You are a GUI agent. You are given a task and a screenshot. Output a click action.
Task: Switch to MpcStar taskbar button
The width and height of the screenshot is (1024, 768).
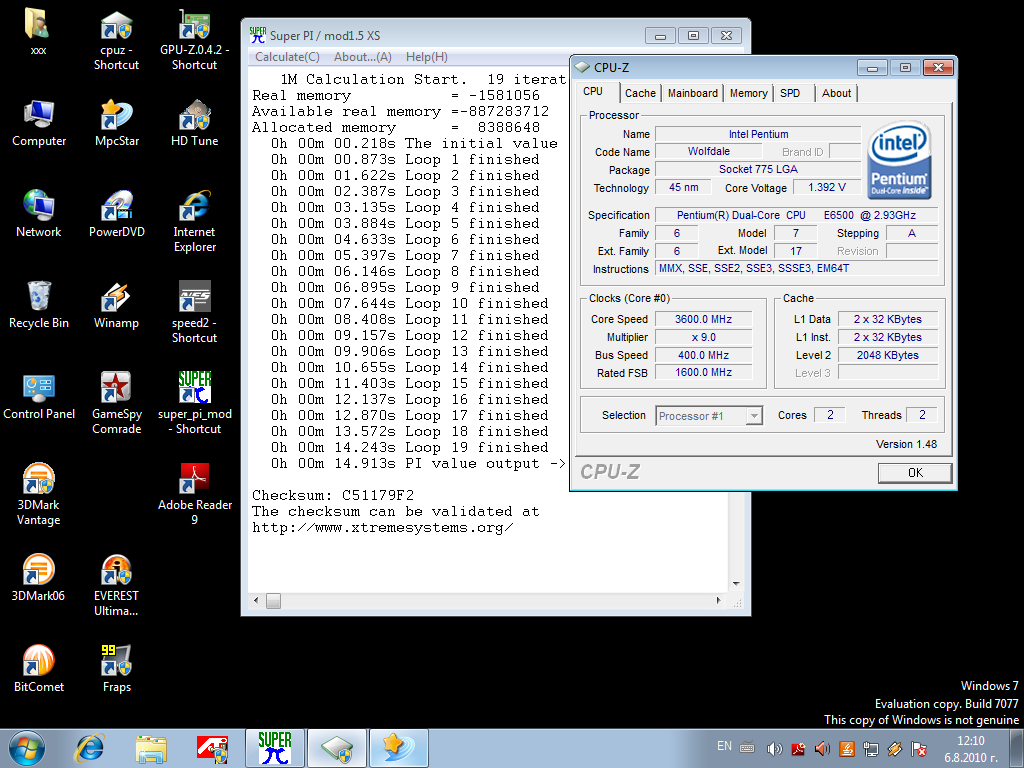(x=398, y=748)
